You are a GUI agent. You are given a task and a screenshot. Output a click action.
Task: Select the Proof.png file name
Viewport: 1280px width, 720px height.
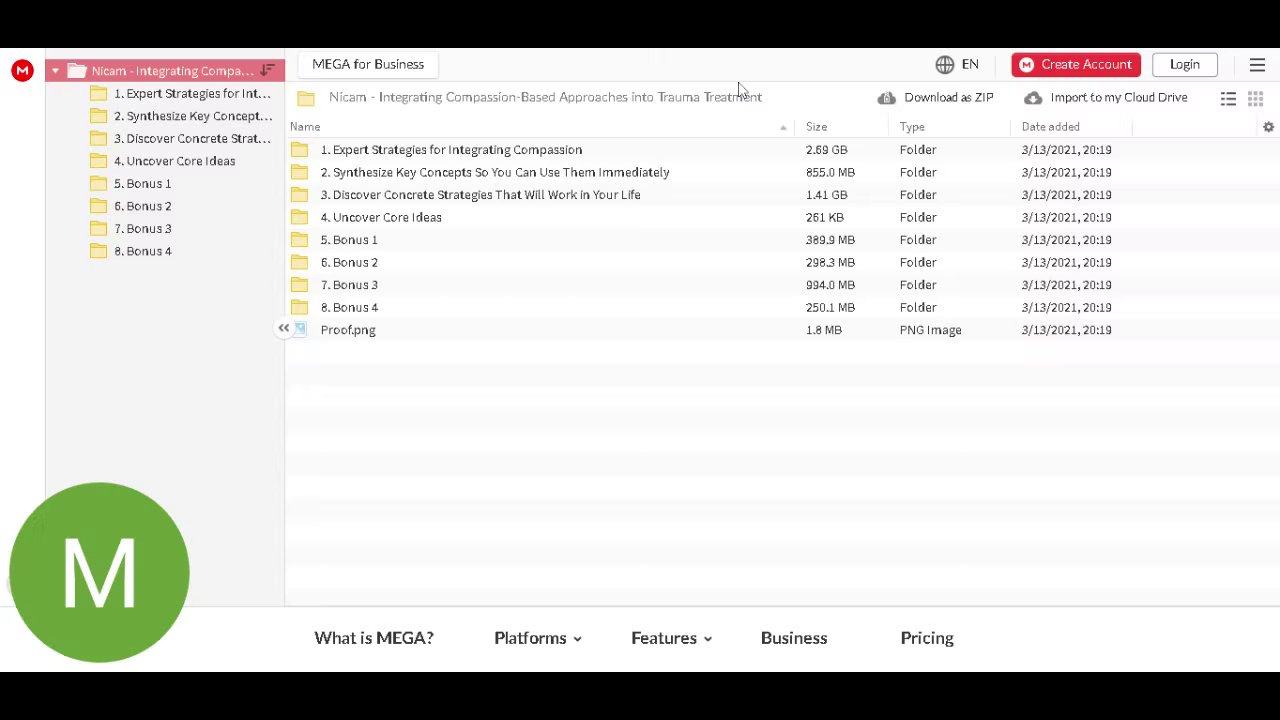348,330
